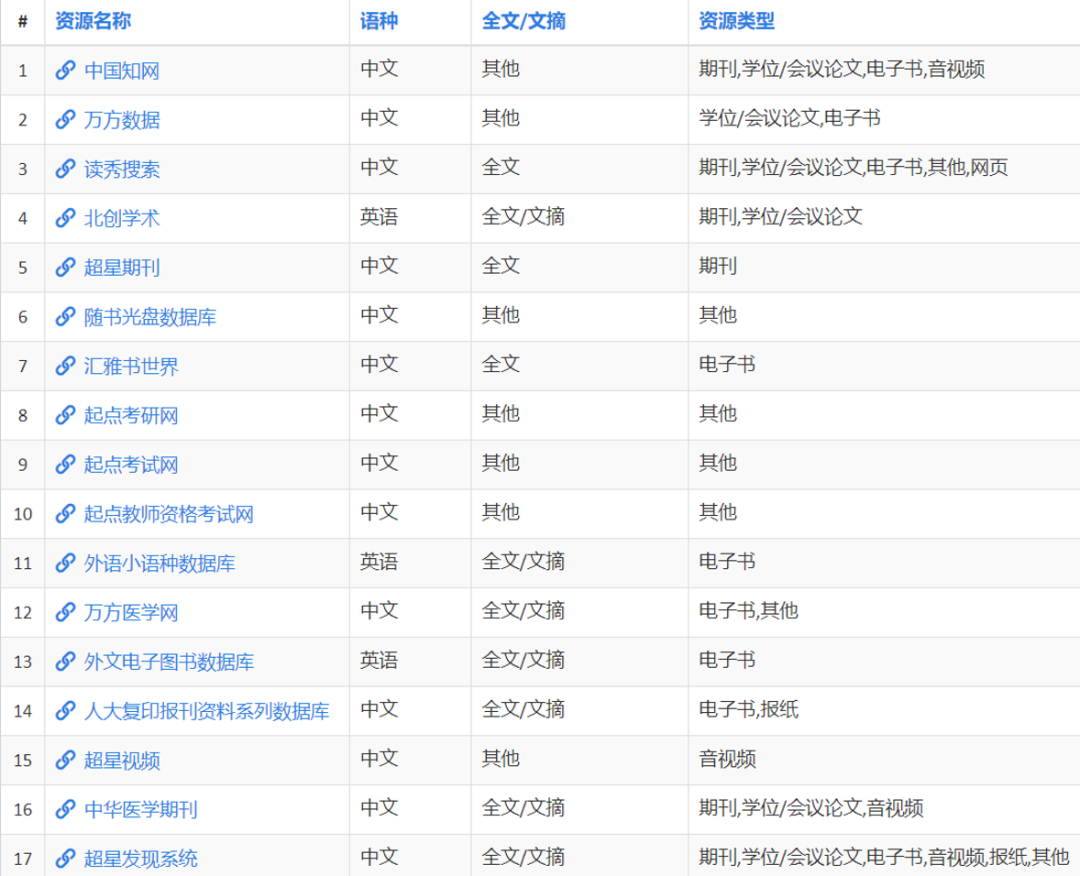Screen dimensions: 1080x876
Task: Click the link icon beside 中华医学期刊
Action: click(65, 809)
